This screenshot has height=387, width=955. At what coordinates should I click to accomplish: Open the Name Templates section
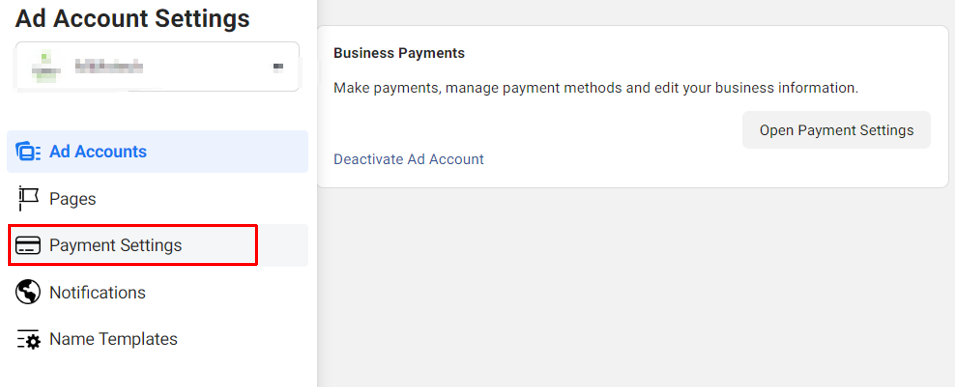157,339
